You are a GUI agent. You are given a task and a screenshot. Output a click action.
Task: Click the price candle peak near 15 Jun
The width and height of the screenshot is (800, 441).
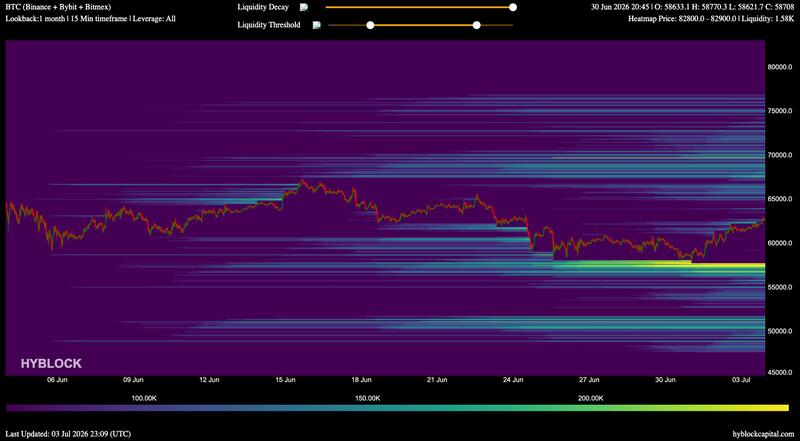click(303, 180)
